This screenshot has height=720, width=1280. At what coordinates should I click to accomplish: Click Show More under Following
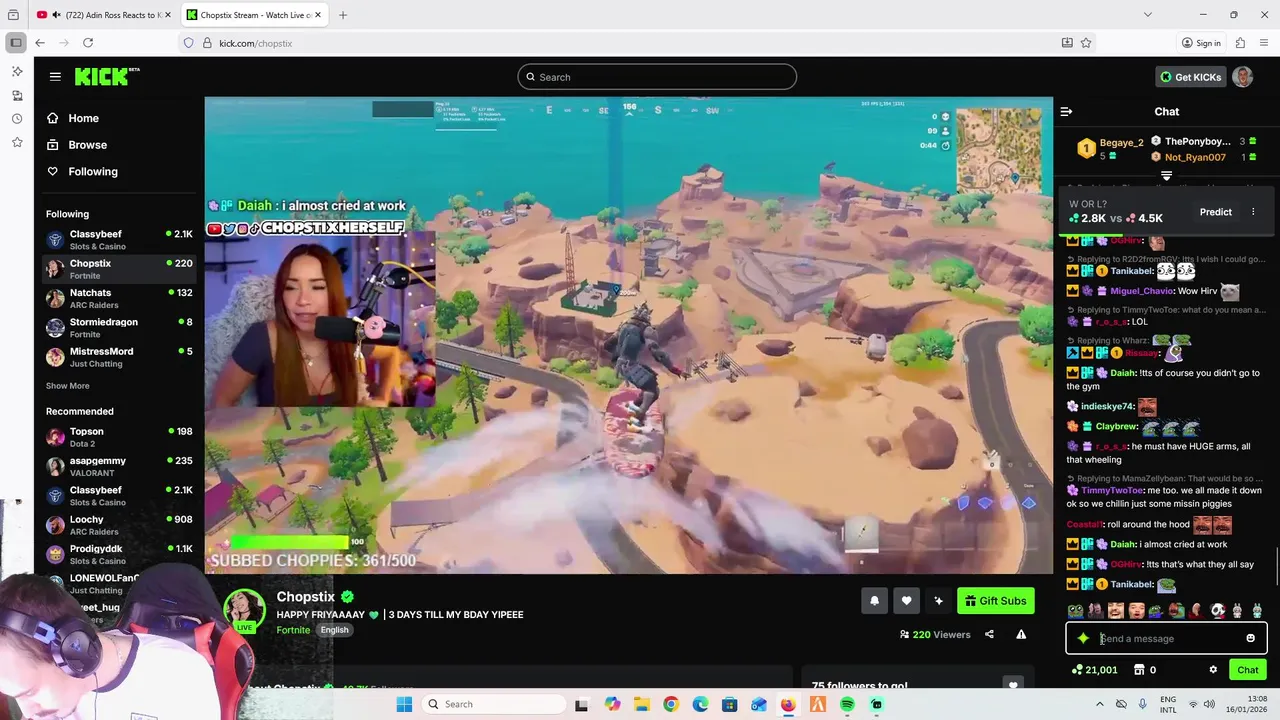[67, 386]
